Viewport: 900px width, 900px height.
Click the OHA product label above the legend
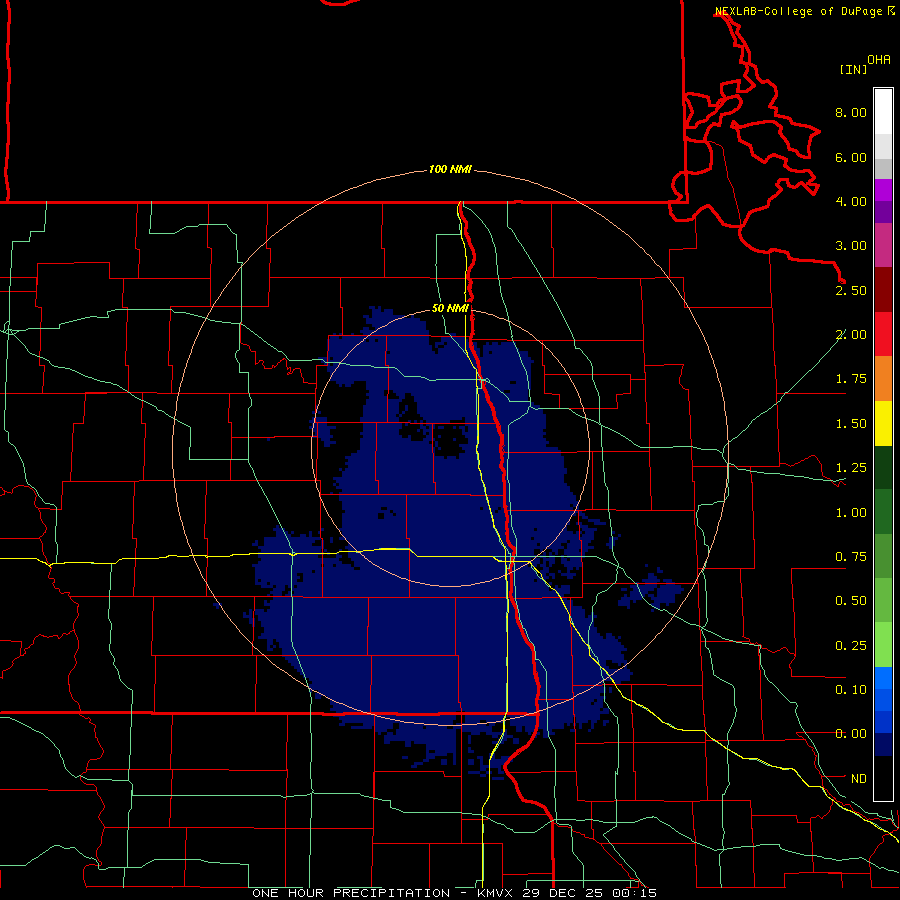click(879, 60)
